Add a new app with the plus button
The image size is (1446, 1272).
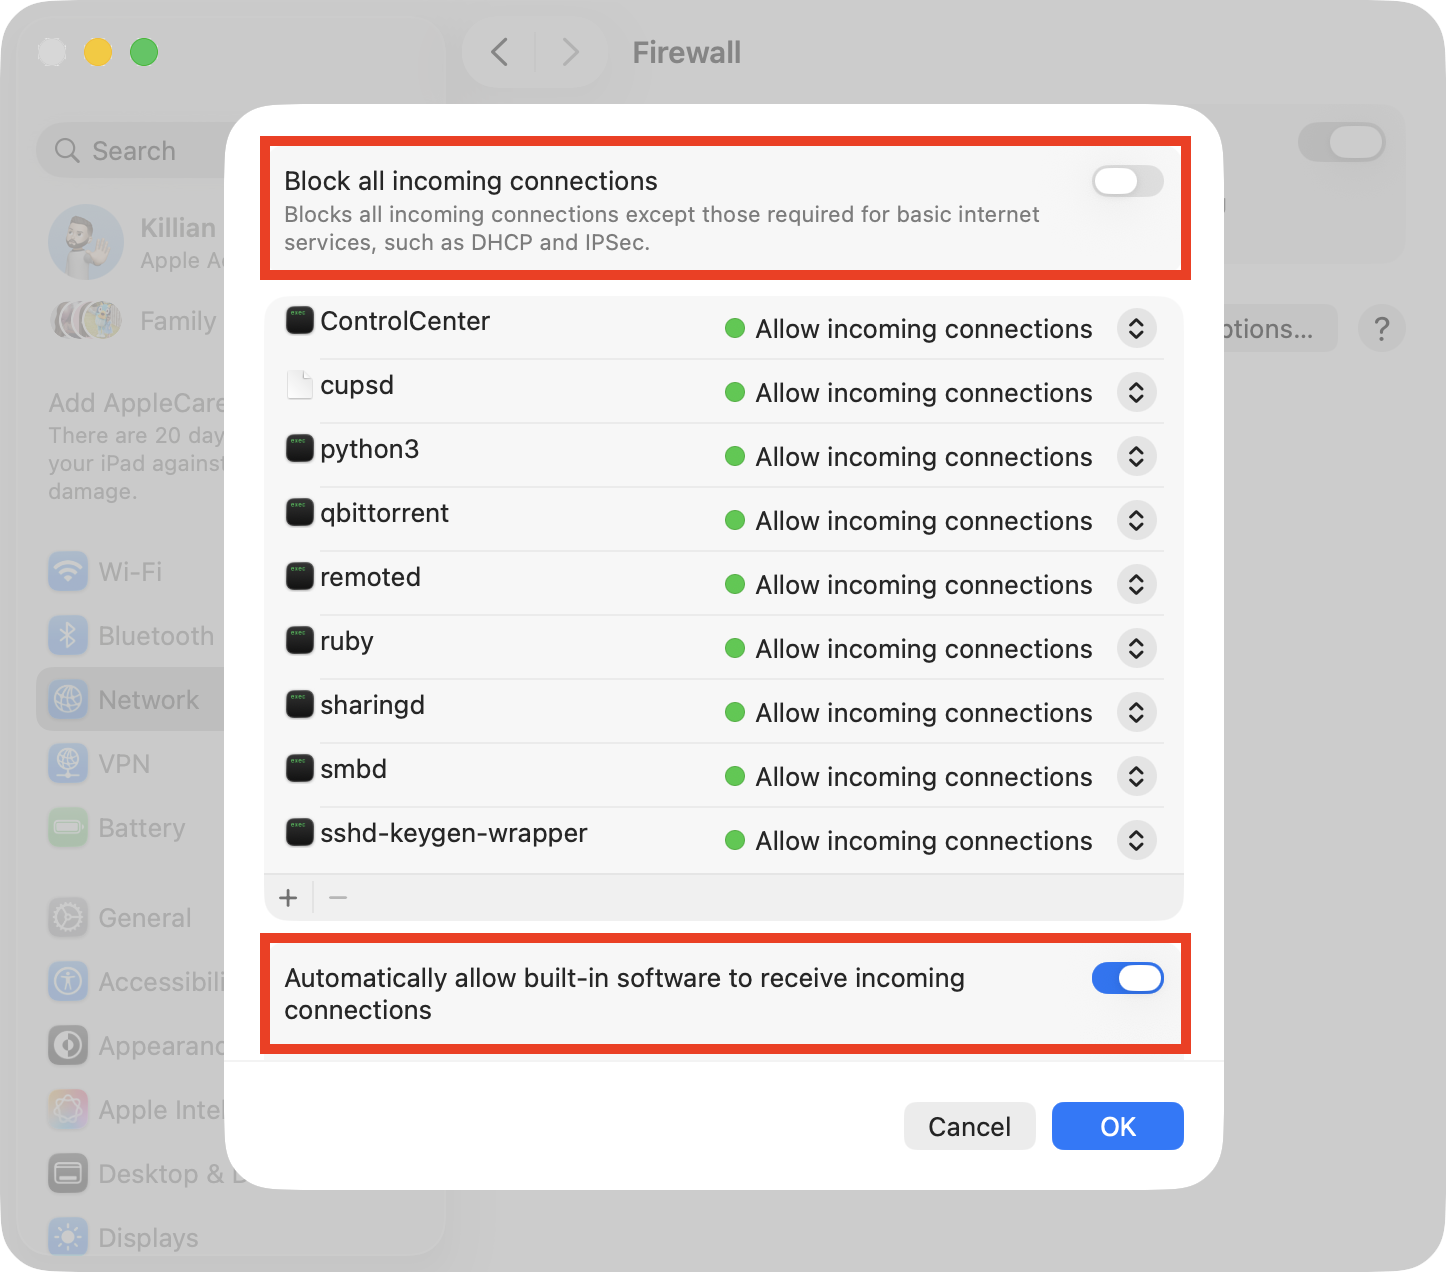(288, 897)
